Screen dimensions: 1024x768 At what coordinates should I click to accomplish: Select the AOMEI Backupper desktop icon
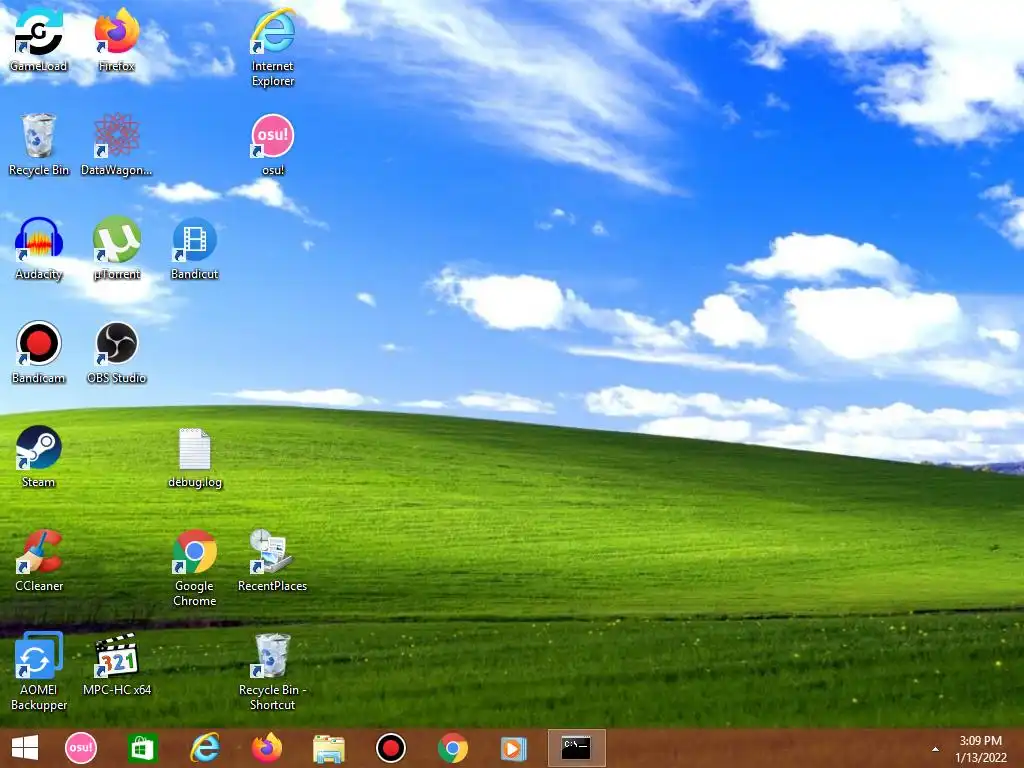pos(39,671)
